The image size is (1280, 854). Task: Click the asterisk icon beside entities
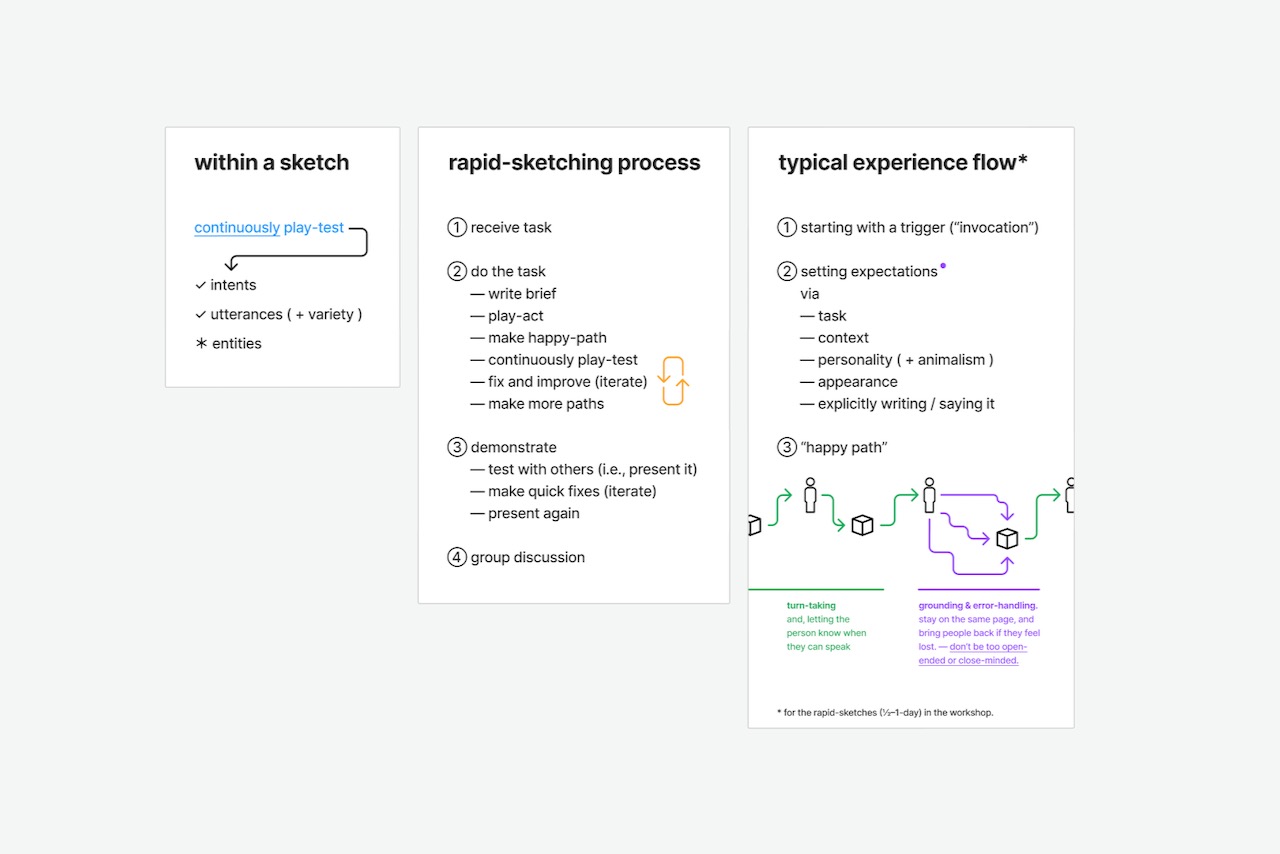pos(201,344)
